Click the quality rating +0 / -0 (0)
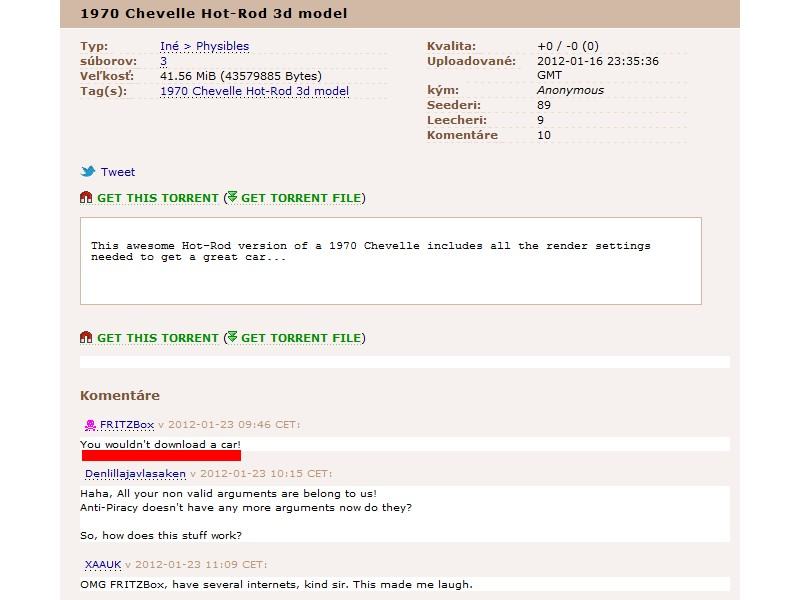Image resolution: width=800 pixels, height=600 pixels. [x=568, y=46]
